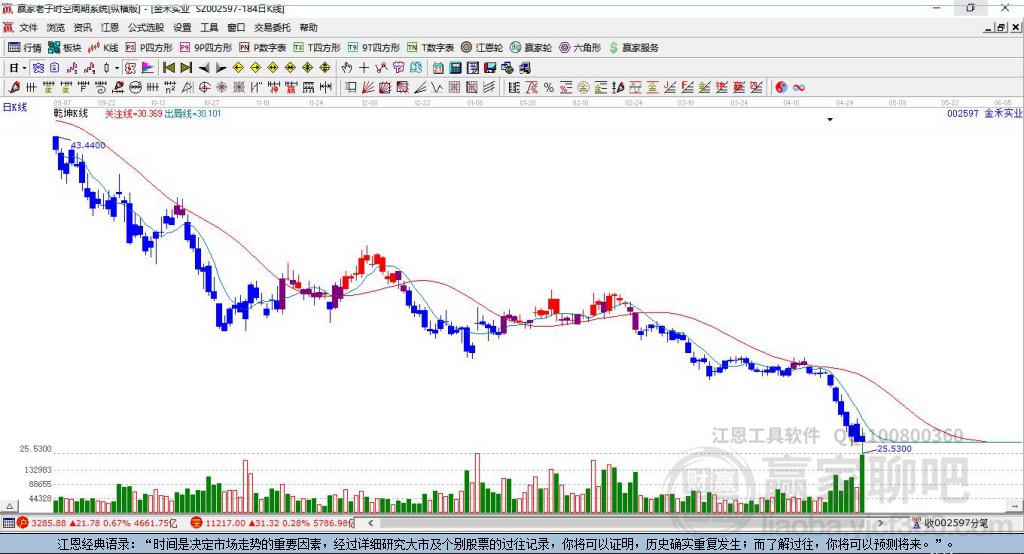Select the spiral drawing tool
The image size is (1024, 554).
tap(101, 88)
